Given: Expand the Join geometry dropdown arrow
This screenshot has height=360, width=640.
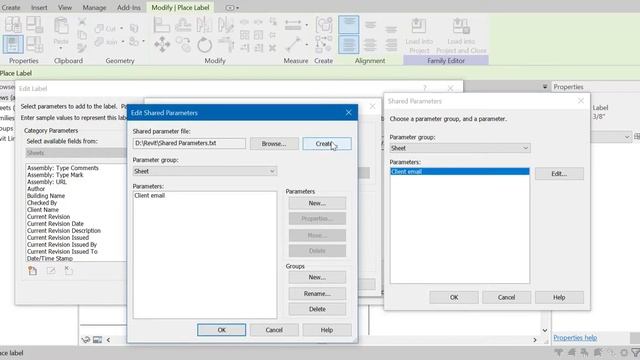Looking at the screenshot, I should tap(122, 42).
